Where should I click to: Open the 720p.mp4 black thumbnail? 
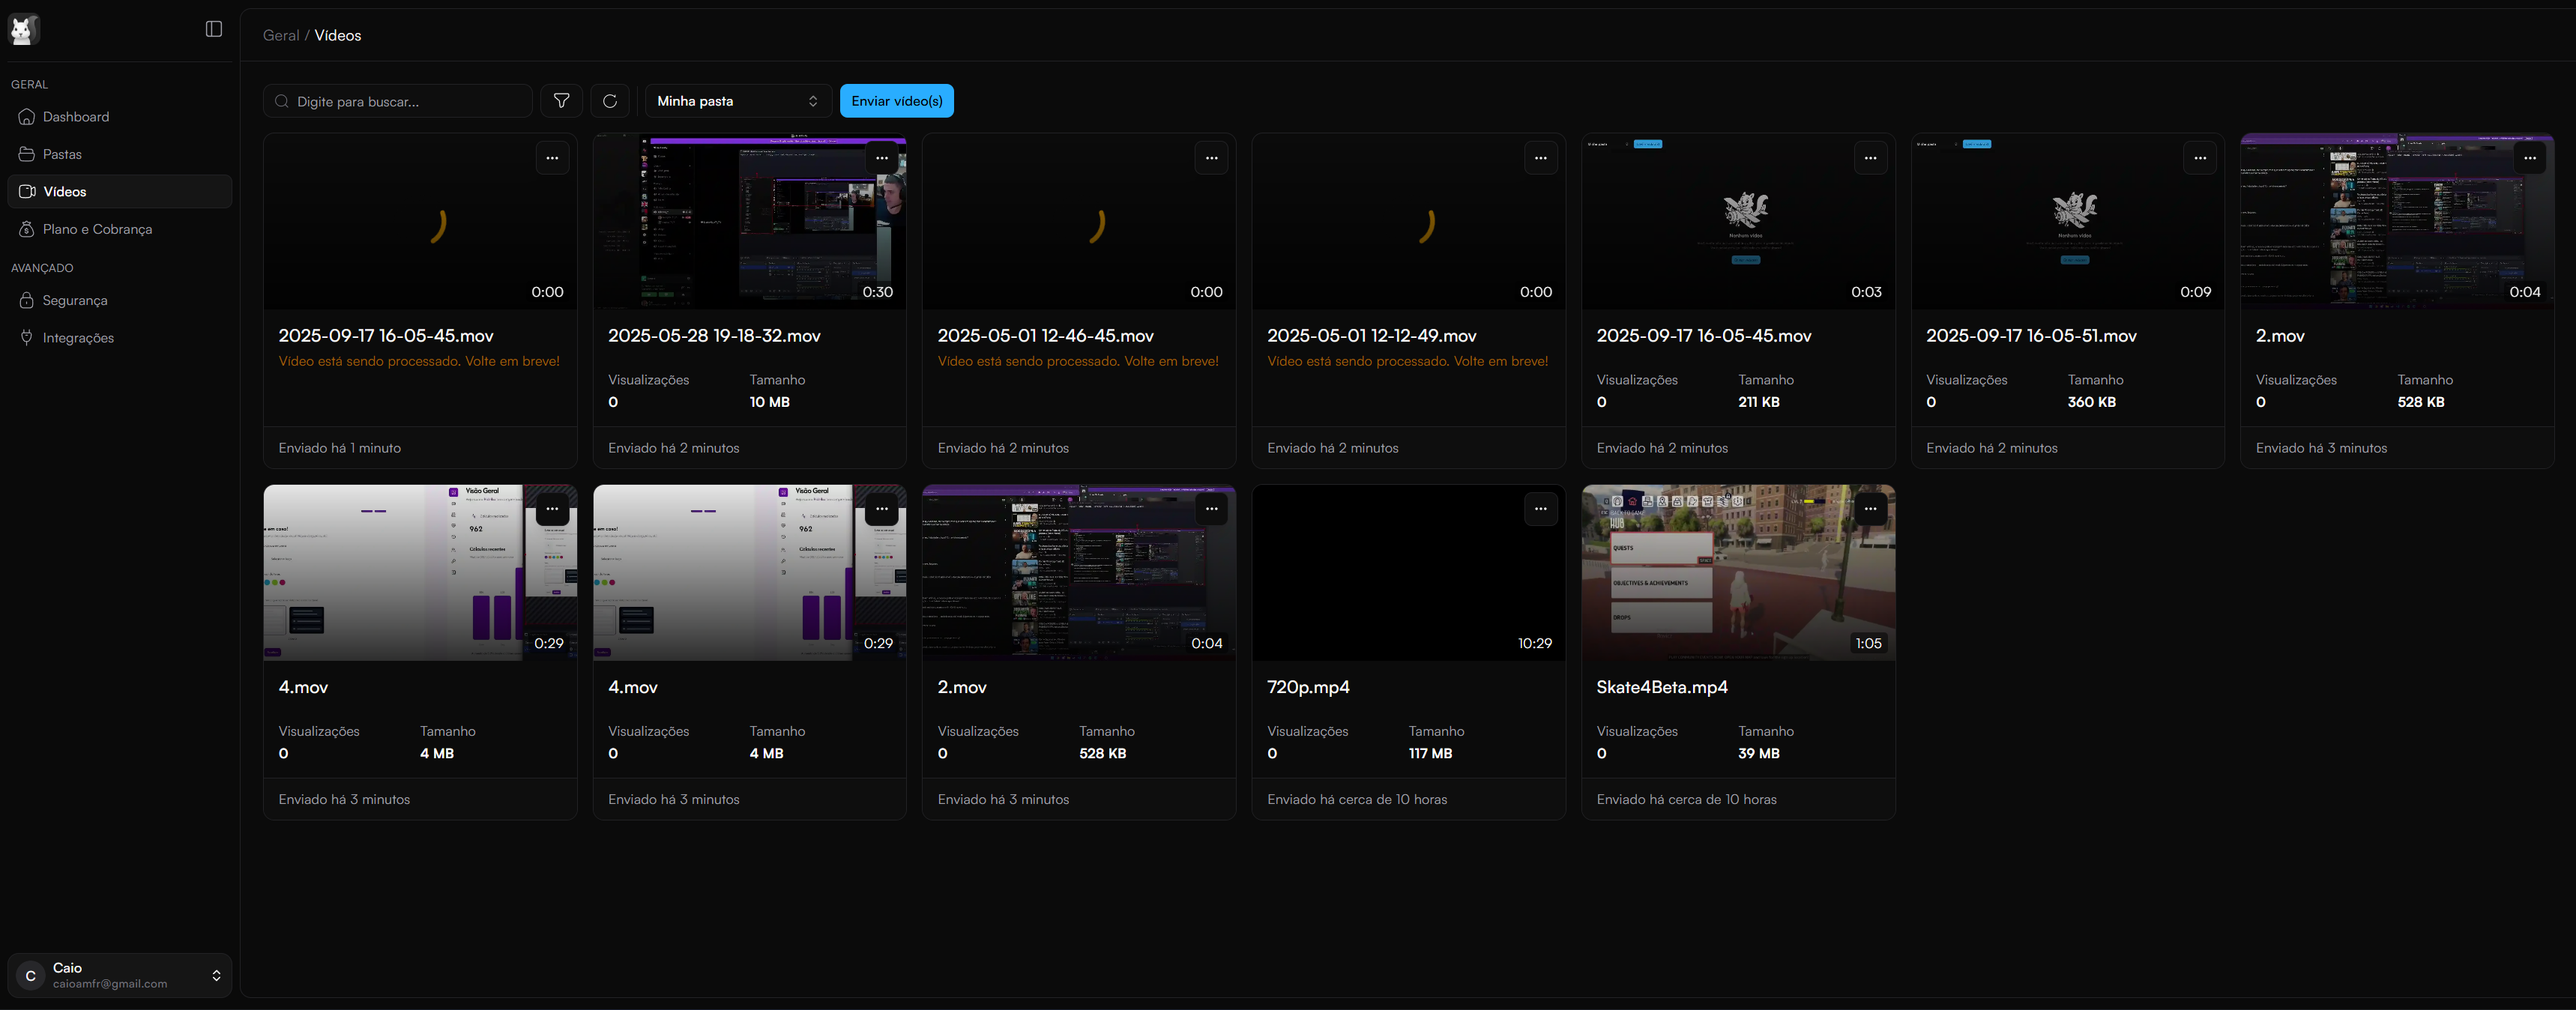click(x=1409, y=573)
